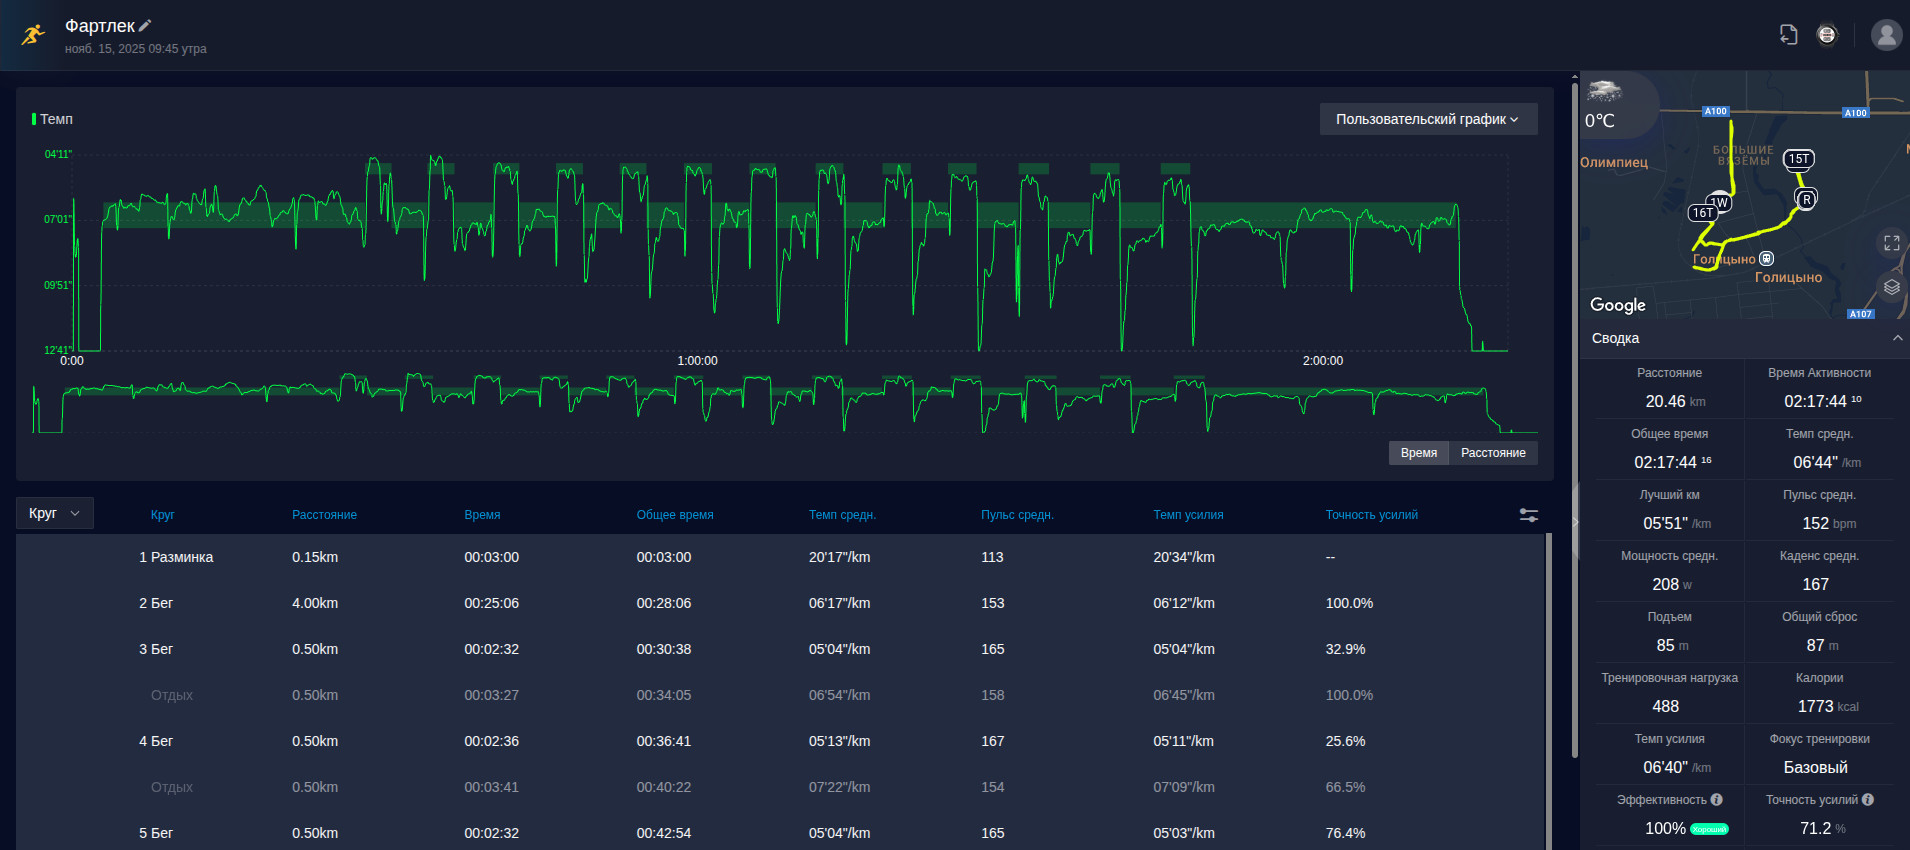This screenshot has width=1910, height=850.
Task: Click the Google logo on map
Action: 1618,305
